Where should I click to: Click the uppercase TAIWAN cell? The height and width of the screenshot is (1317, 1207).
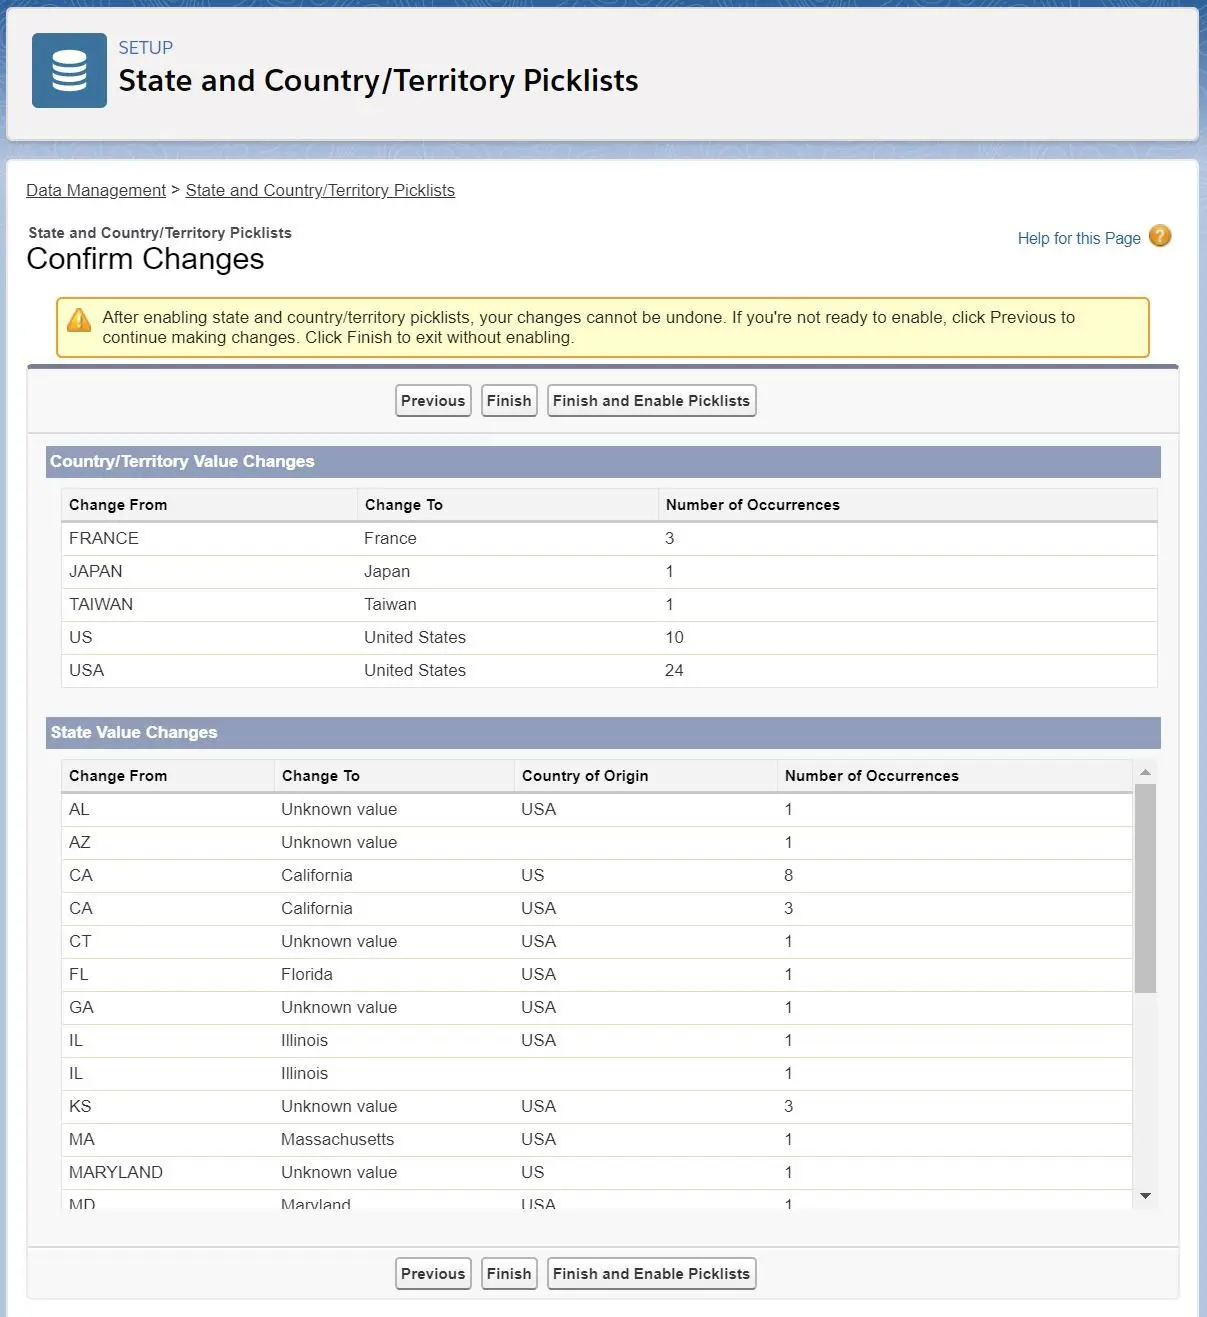pos(101,604)
